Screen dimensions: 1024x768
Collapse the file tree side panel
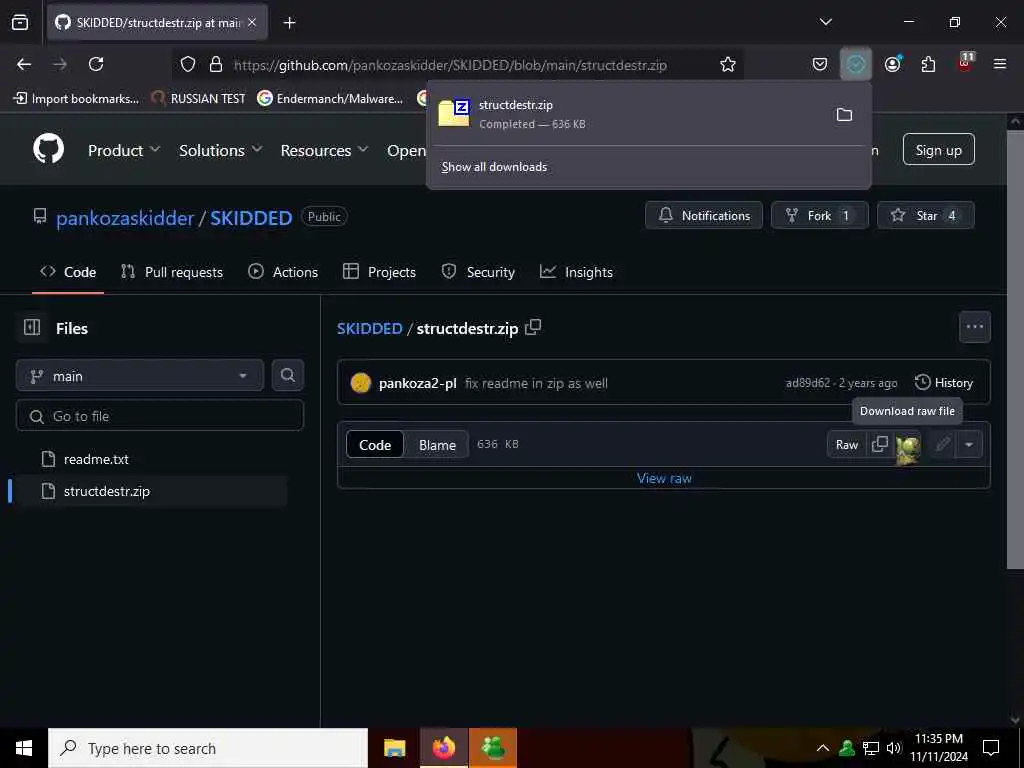click(x=32, y=328)
